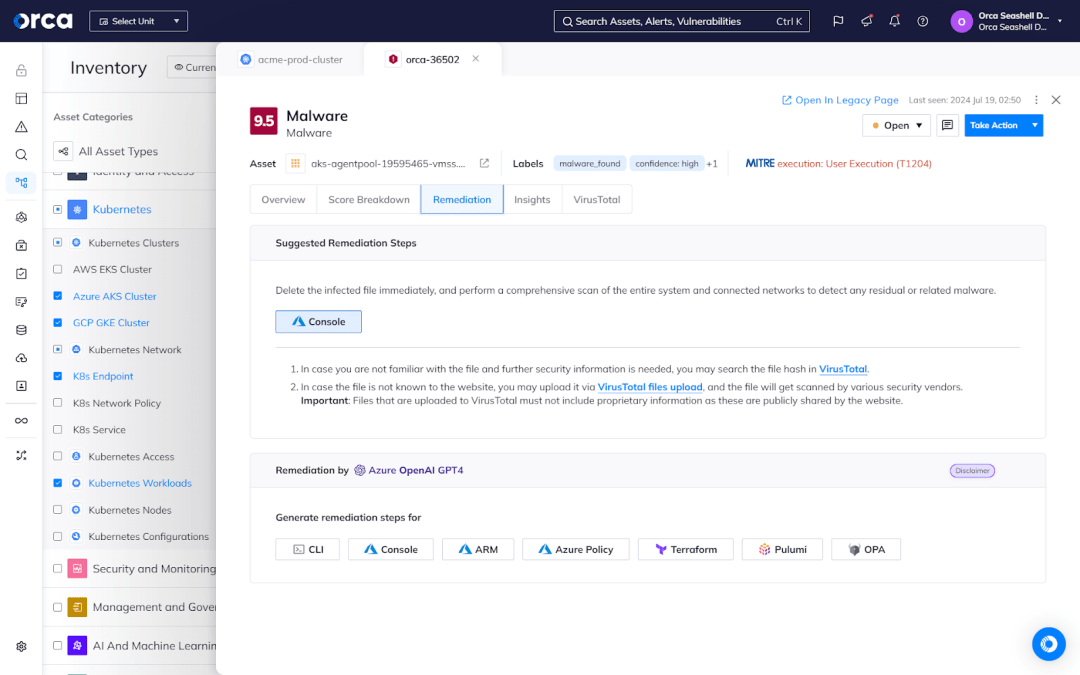Uncheck the K8s Endpoint checkbox

pos(58,376)
